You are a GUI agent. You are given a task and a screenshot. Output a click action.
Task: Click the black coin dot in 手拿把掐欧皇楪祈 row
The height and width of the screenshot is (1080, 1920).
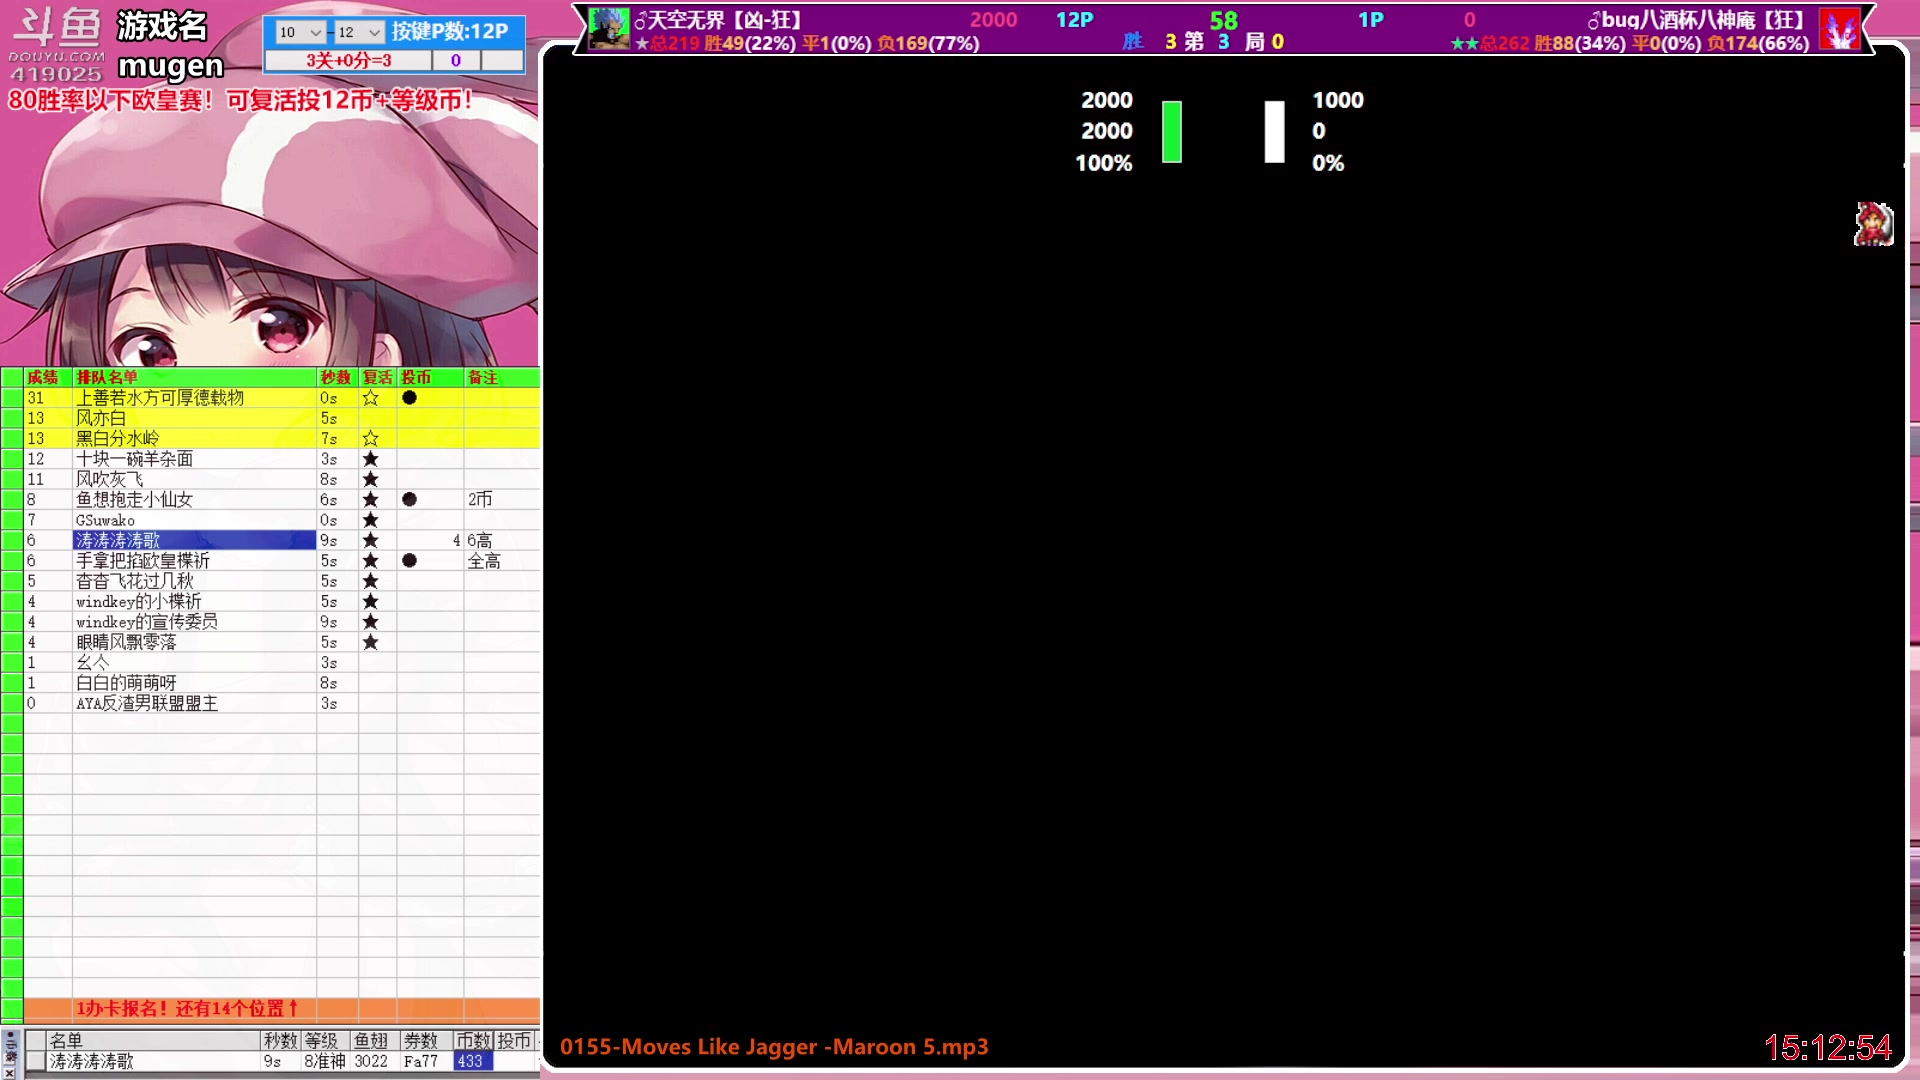click(409, 561)
